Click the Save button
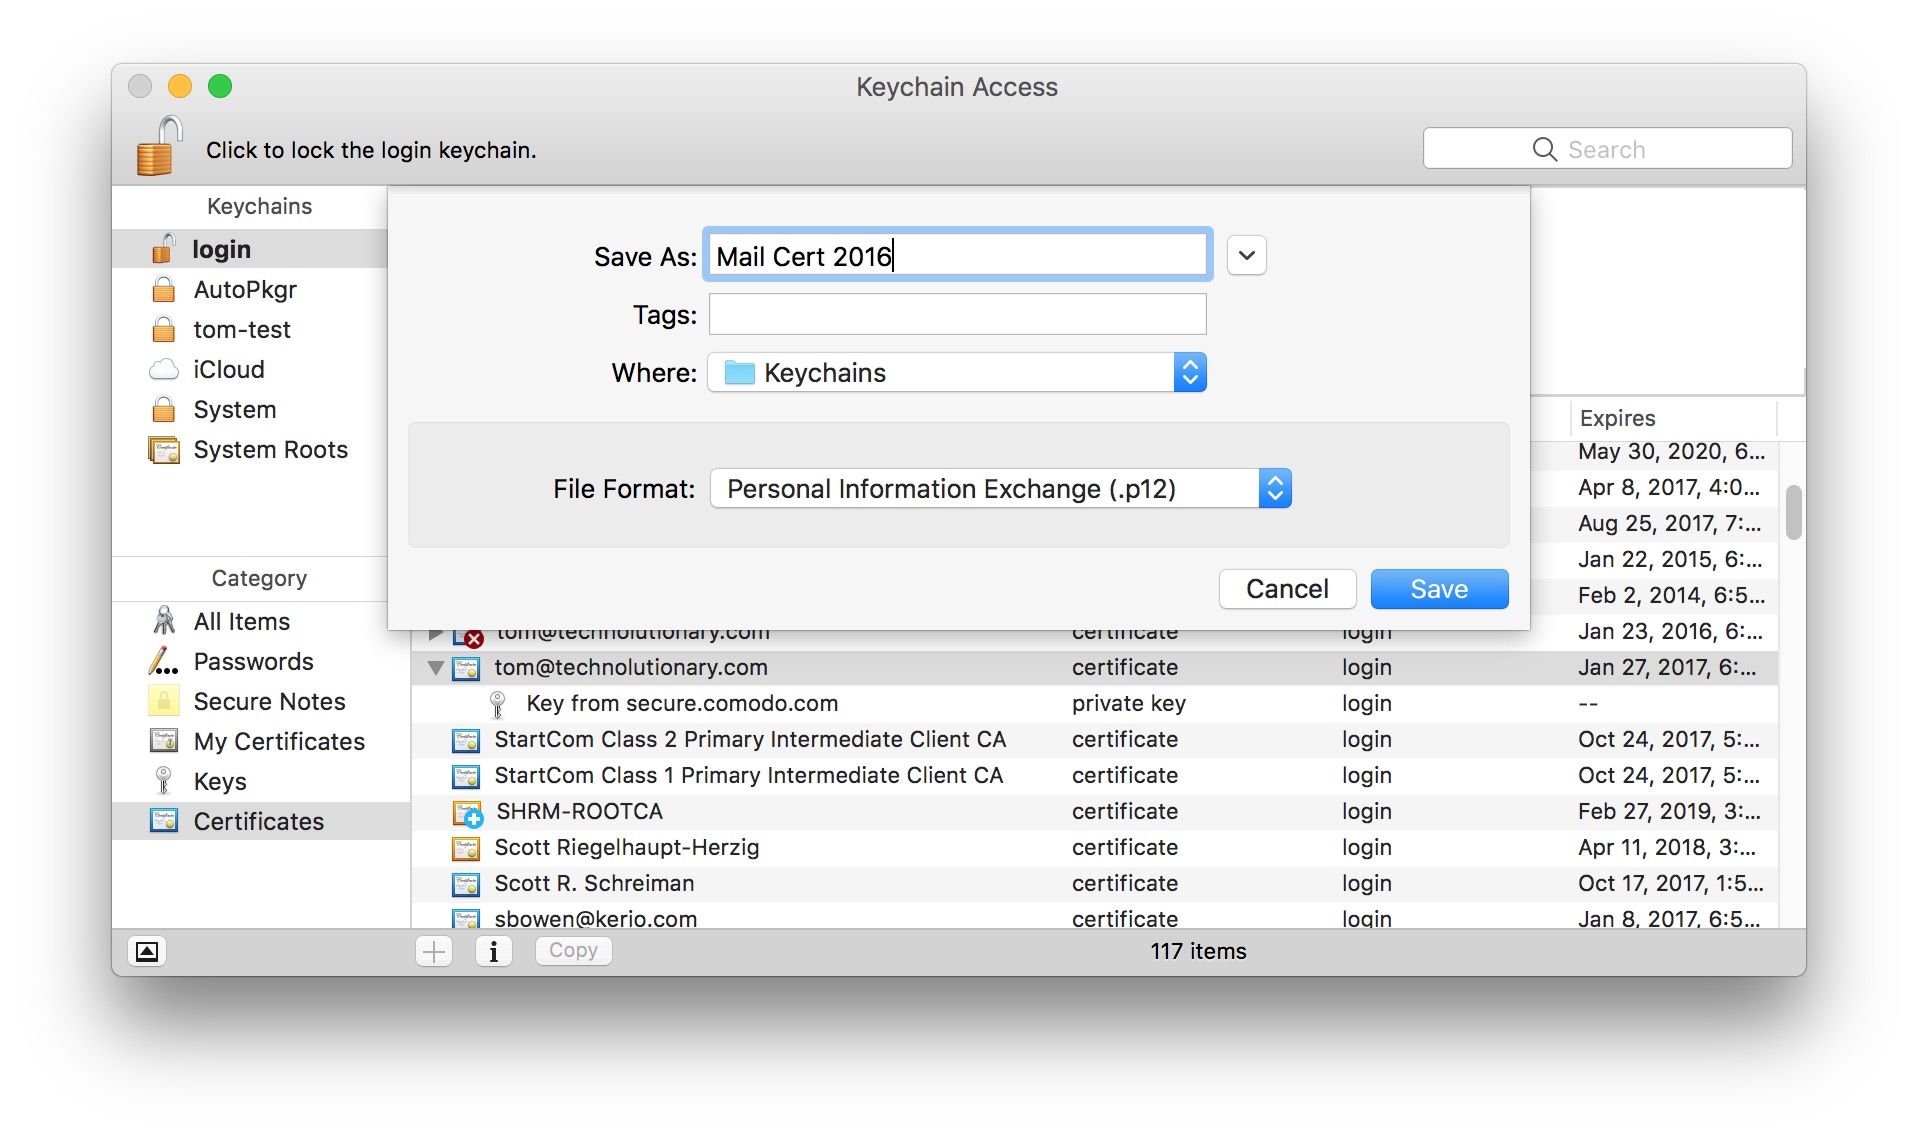The height and width of the screenshot is (1136, 1918). tap(1438, 589)
